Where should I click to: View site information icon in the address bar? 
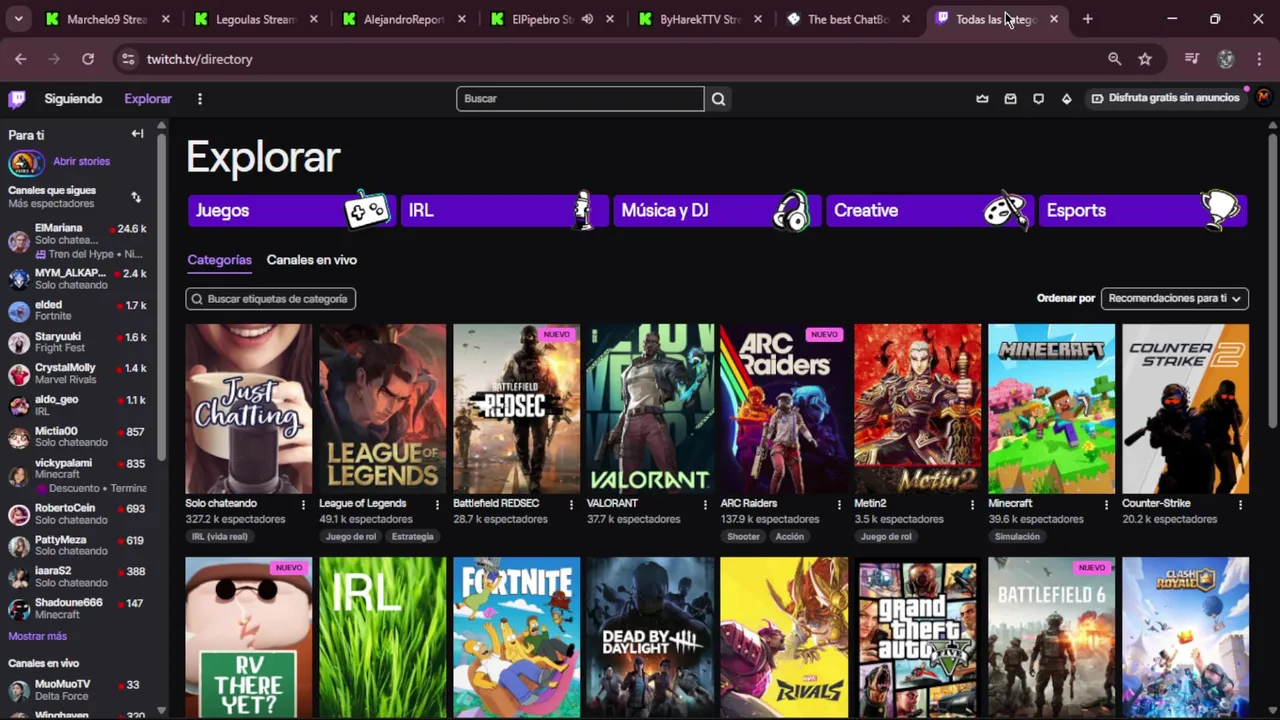coord(127,59)
